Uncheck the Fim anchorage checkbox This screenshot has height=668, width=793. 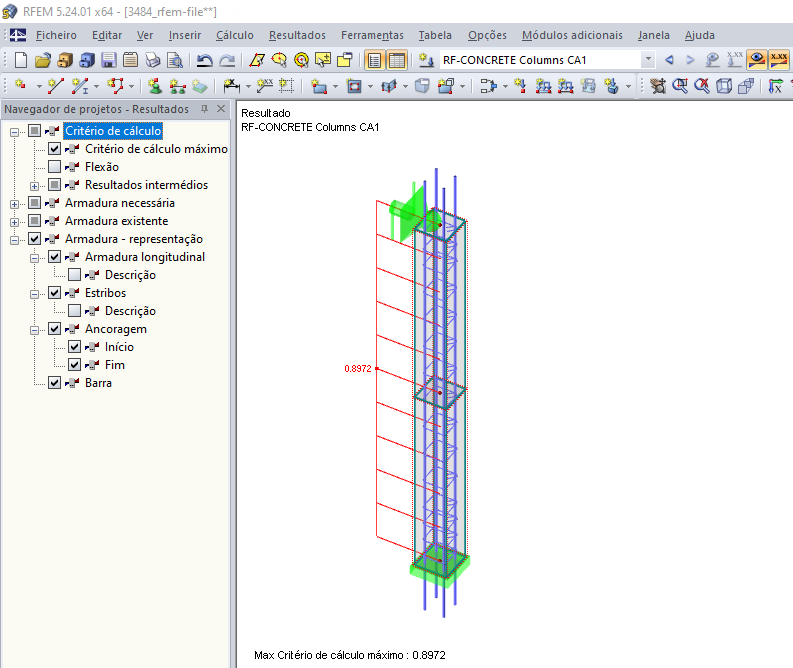74,365
